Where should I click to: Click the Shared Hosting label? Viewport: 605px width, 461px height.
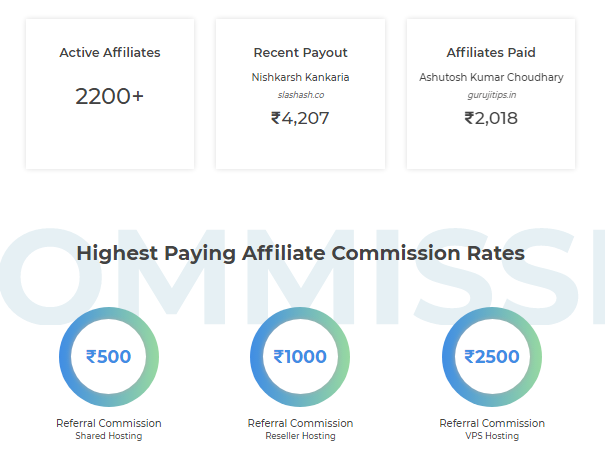click(x=109, y=436)
